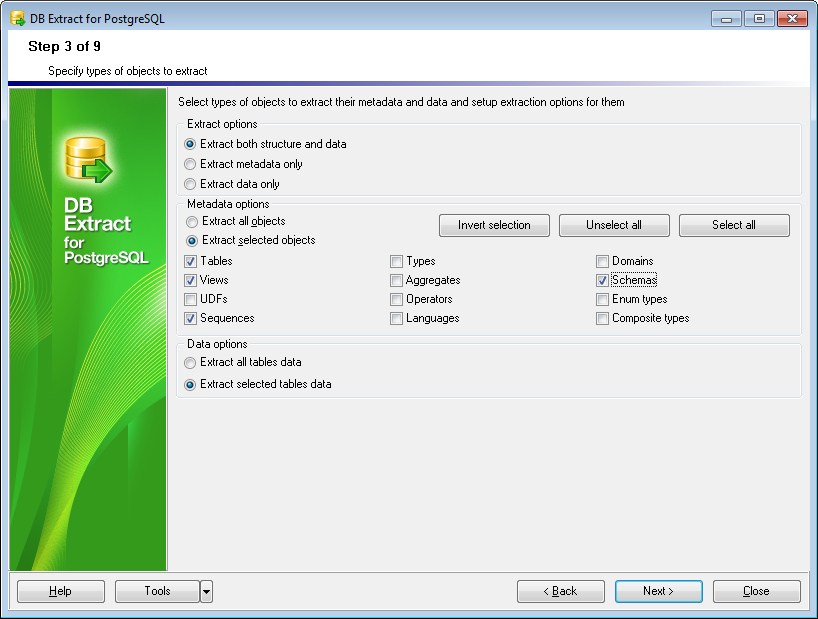Screen dimensions: 818x619
Task: Enable the Enum types checkbox
Action: click(x=603, y=299)
